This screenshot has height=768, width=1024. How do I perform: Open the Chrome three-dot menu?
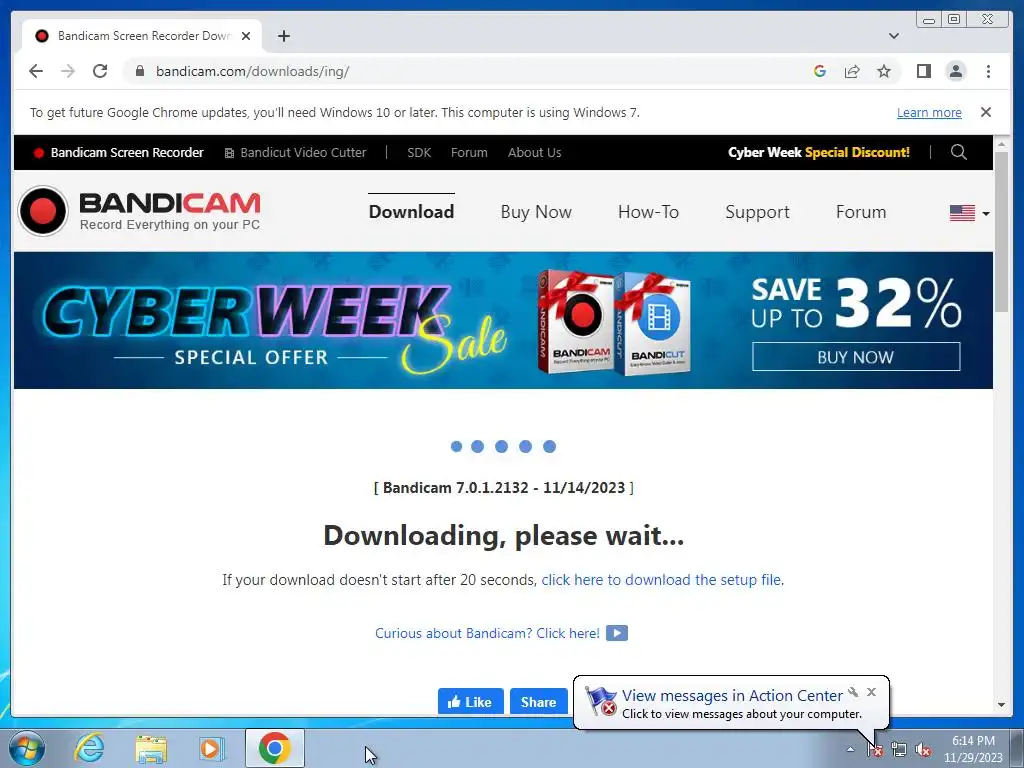click(988, 71)
